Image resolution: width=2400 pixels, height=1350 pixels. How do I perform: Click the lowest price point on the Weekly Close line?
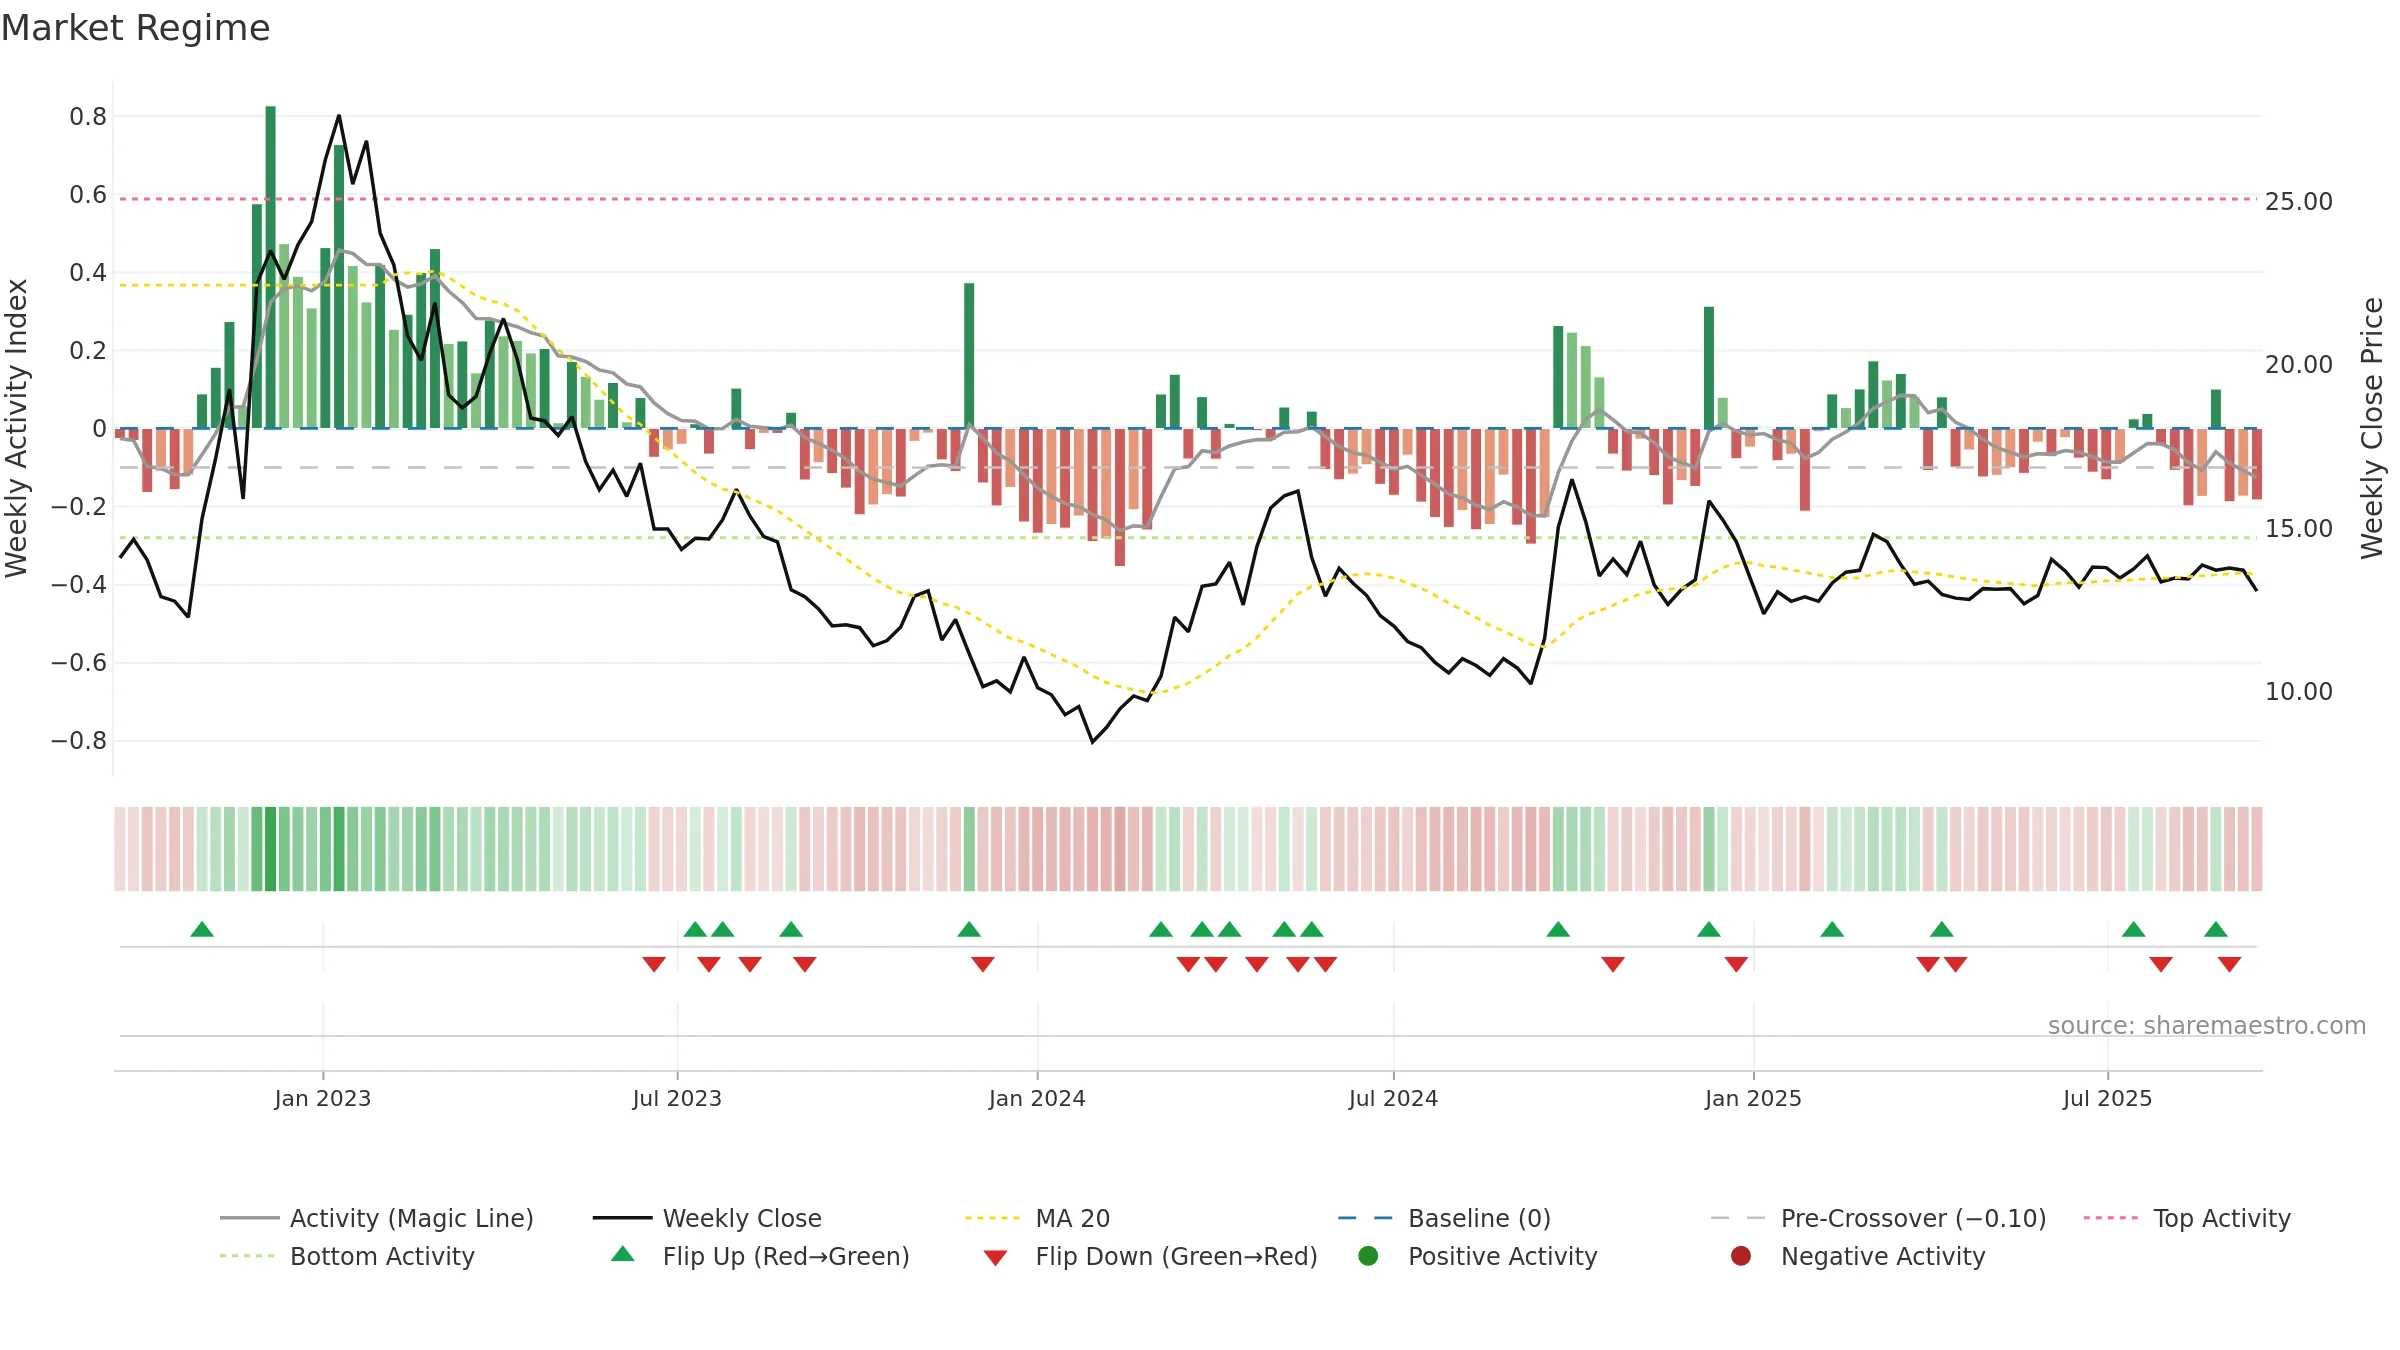tap(1092, 742)
